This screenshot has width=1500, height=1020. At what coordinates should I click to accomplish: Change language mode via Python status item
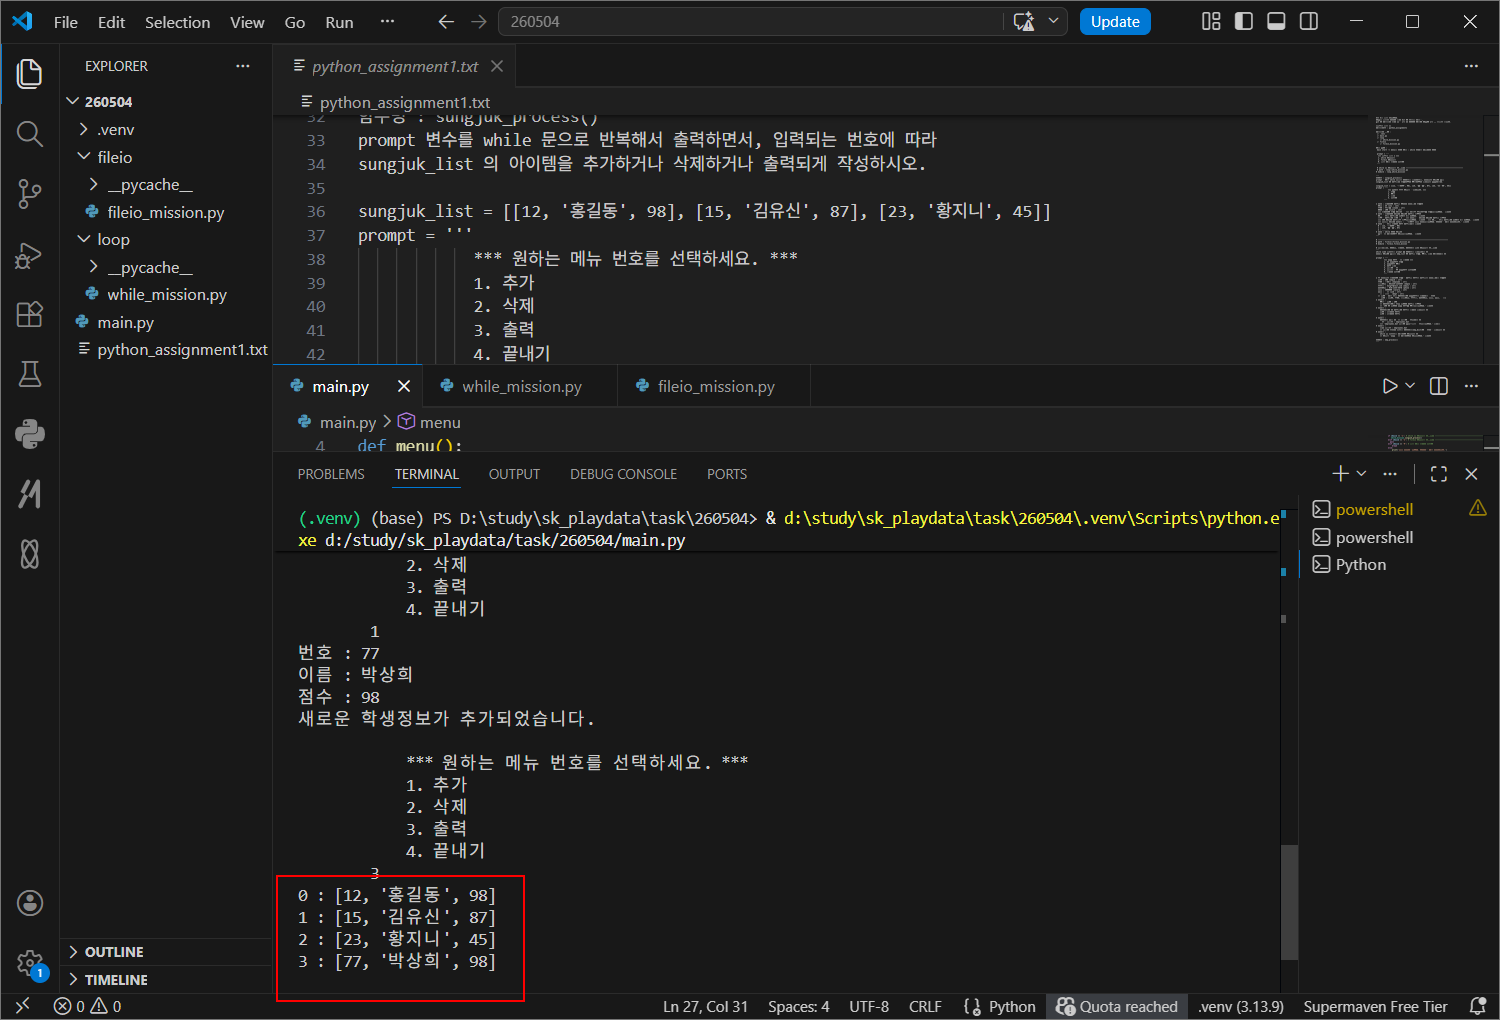pyautogui.click(x=1012, y=1006)
